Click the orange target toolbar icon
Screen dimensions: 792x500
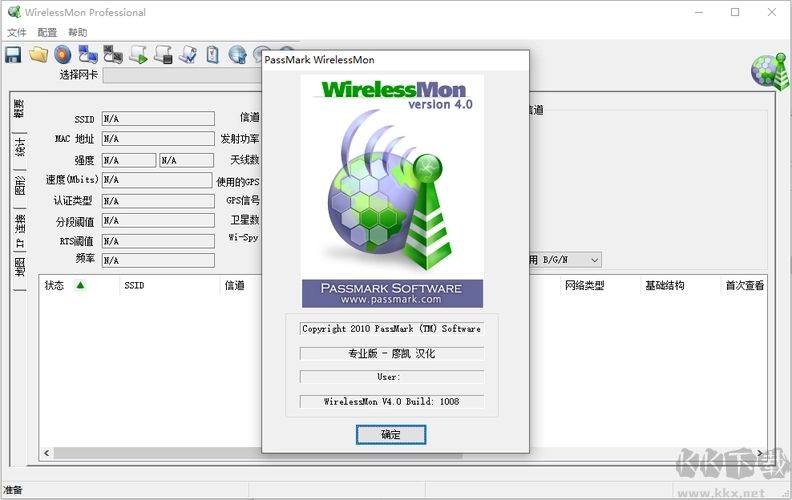point(63,55)
